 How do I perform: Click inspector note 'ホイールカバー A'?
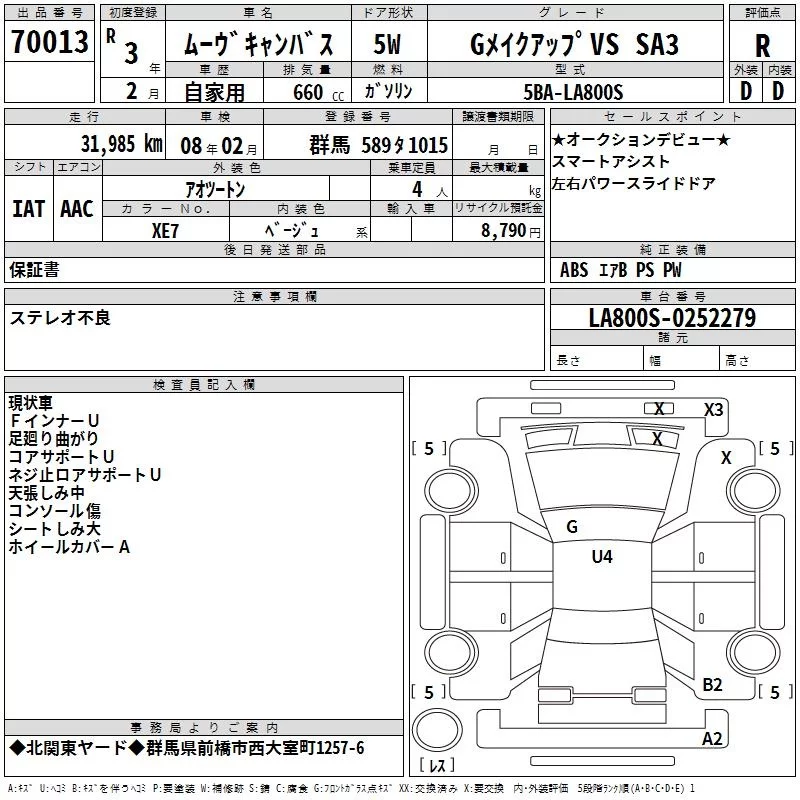pyautogui.click(x=69, y=547)
